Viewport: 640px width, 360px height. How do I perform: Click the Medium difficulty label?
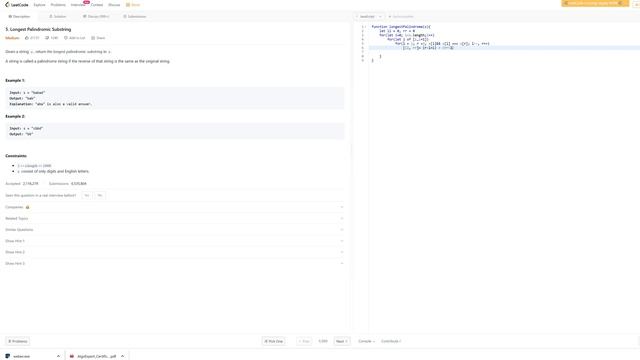click(x=12, y=38)
